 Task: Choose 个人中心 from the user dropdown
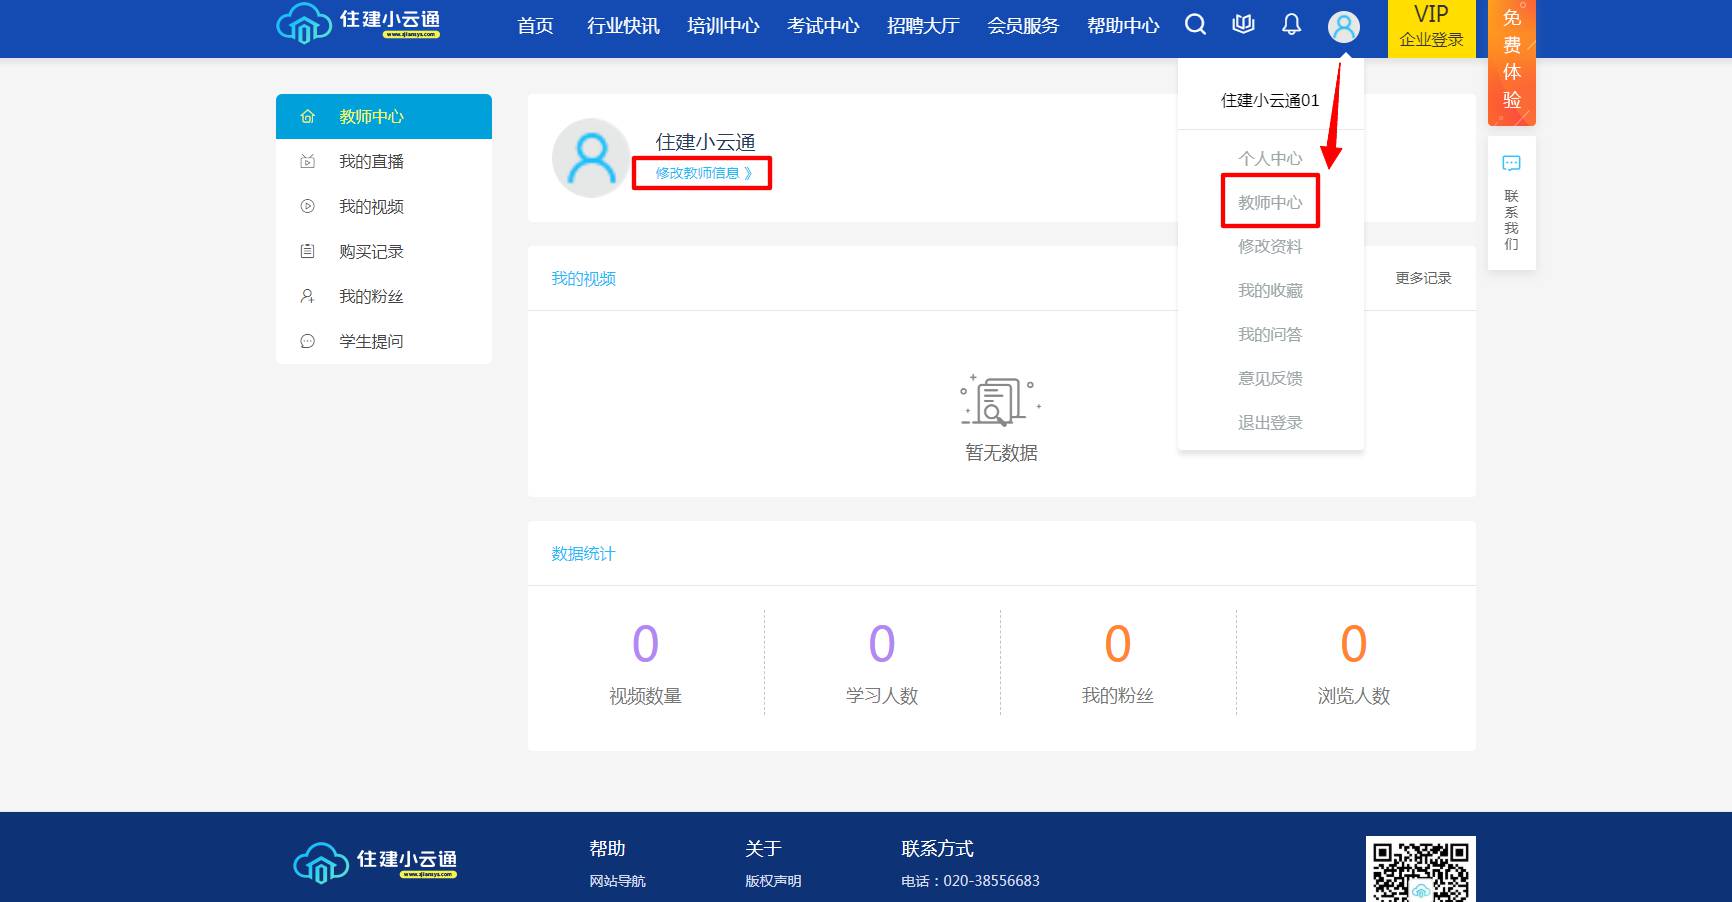coord(1270,158)
